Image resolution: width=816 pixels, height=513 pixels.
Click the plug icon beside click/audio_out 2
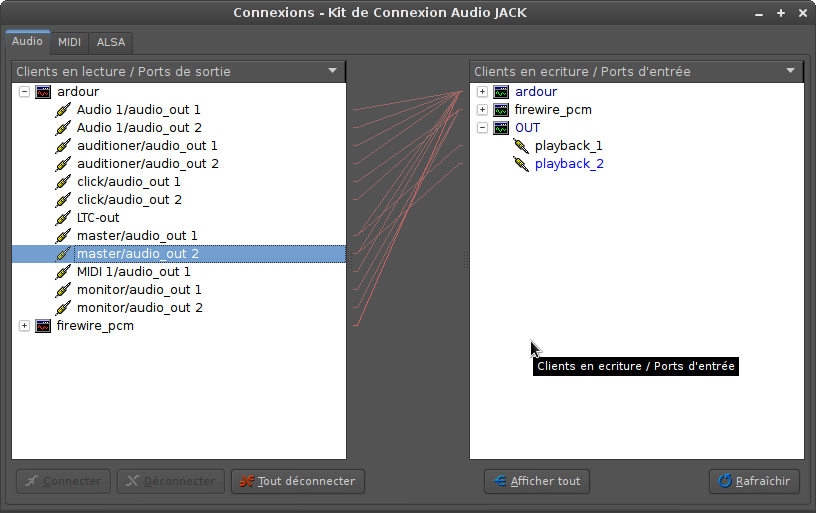coord(63,200)
